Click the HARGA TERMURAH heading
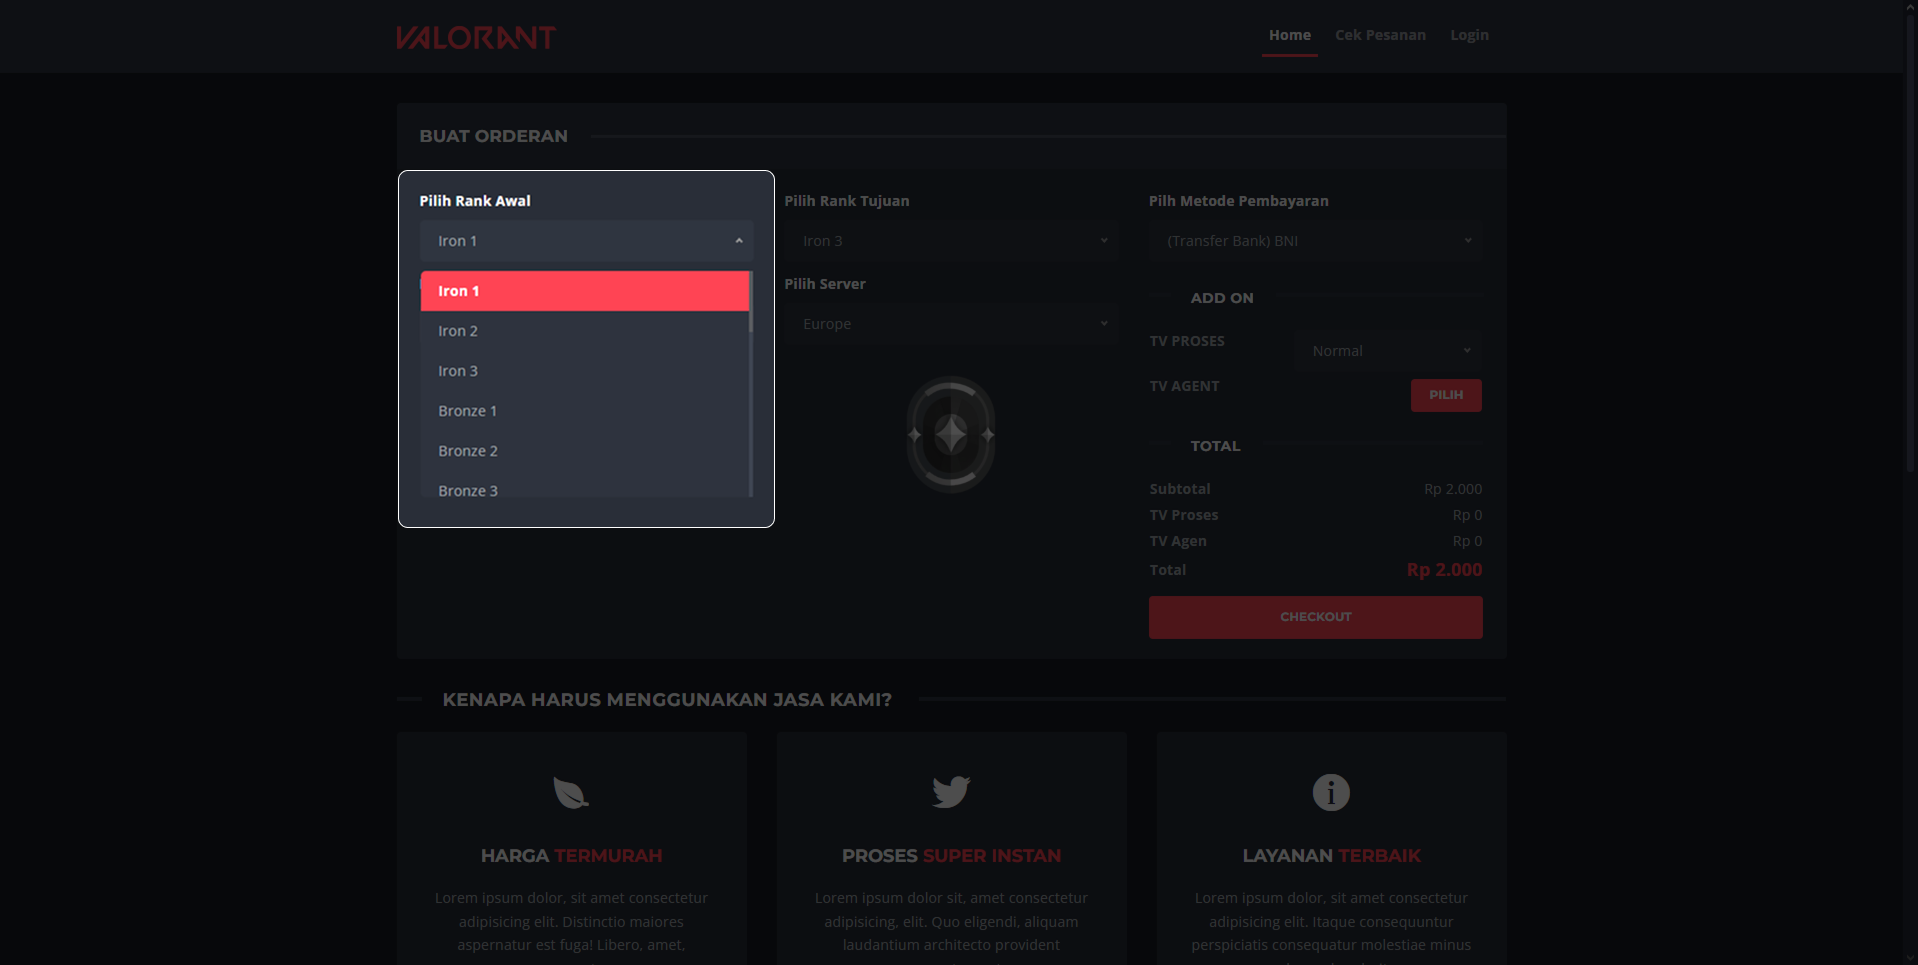The width and height of the screenshot is (1918, 965). [x=571, y=856]
